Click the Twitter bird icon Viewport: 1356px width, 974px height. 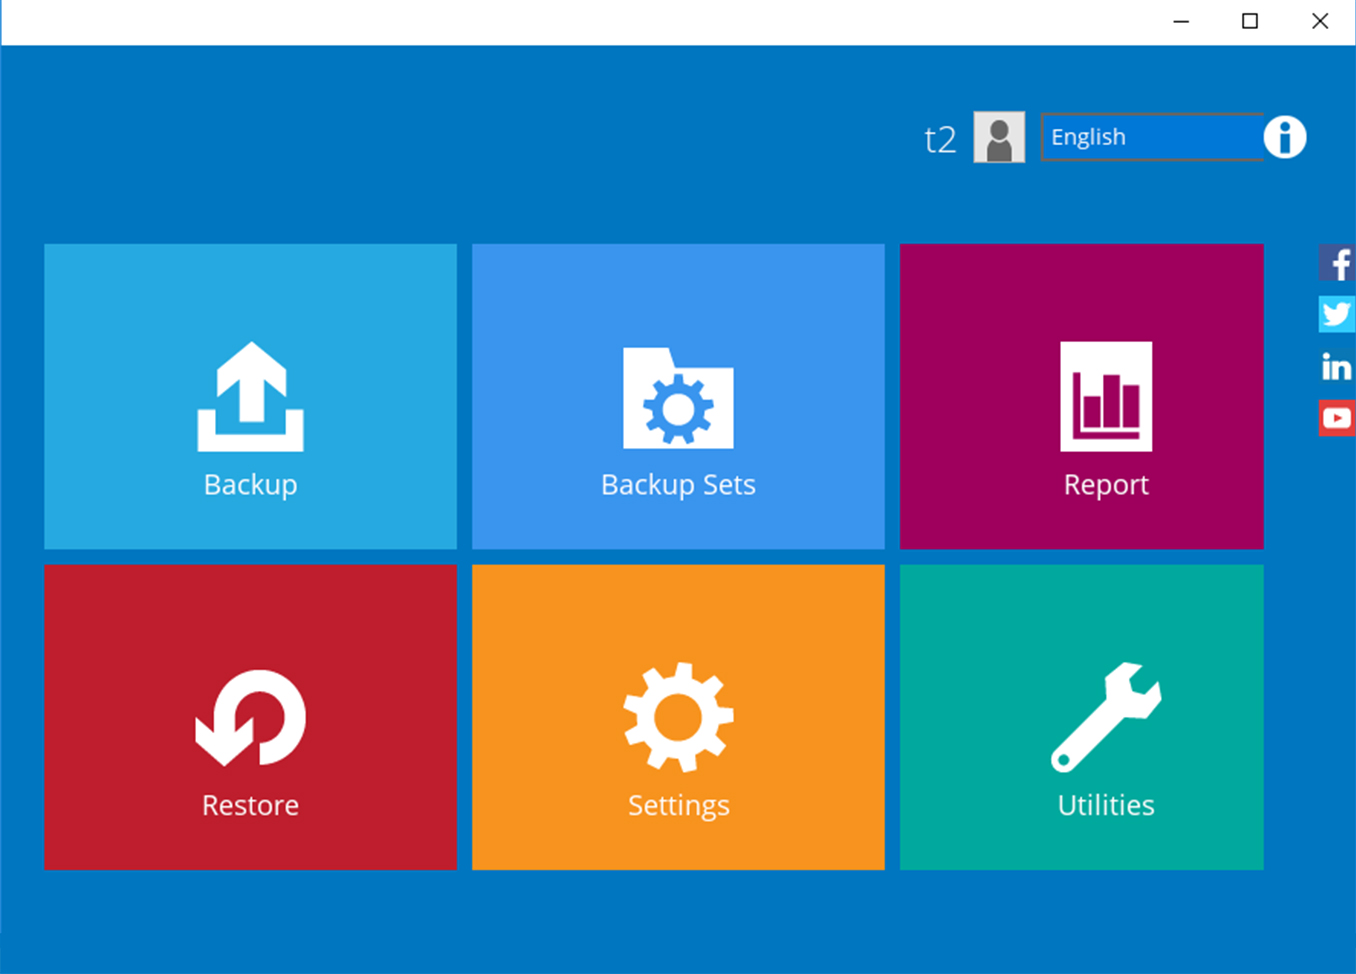1337,315
